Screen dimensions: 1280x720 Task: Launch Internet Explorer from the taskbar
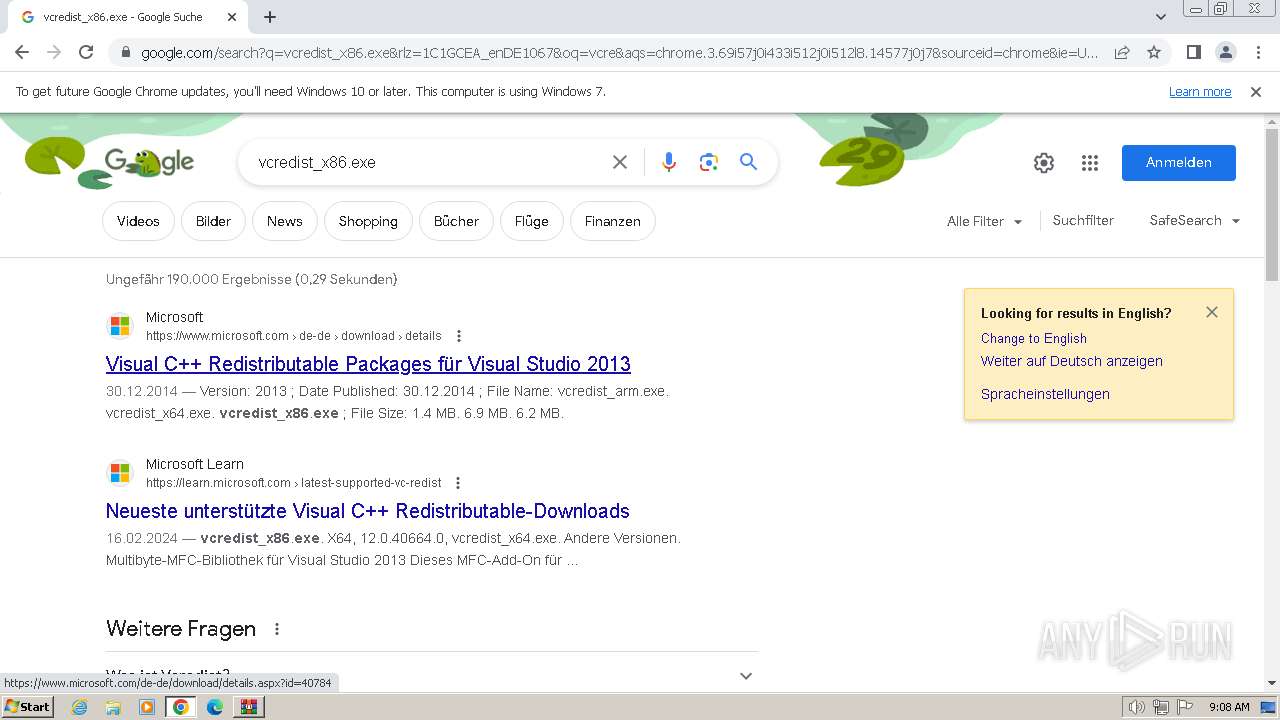coord(80,707)
